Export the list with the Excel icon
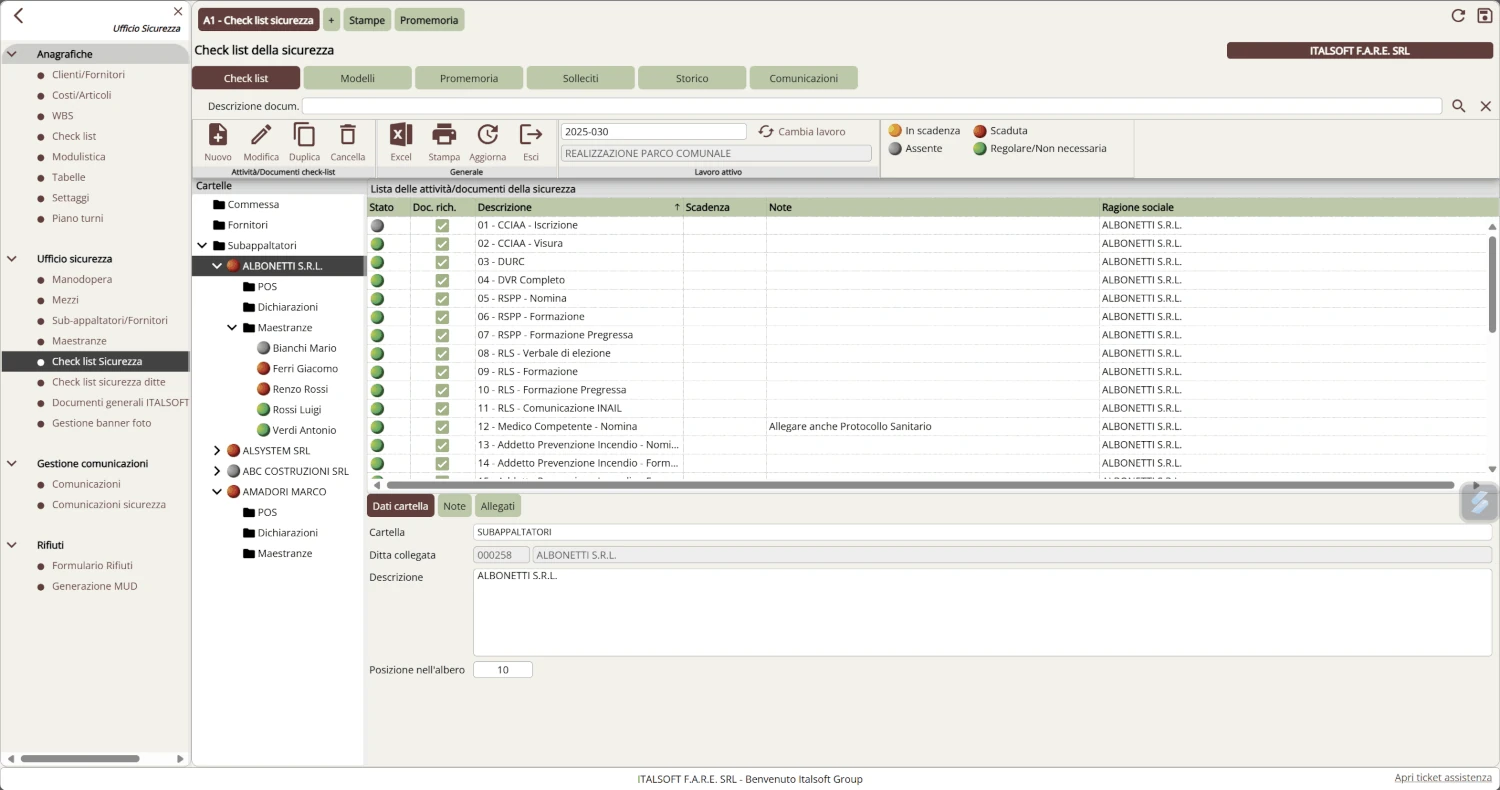1500x790 pixels. pos(401,135)
